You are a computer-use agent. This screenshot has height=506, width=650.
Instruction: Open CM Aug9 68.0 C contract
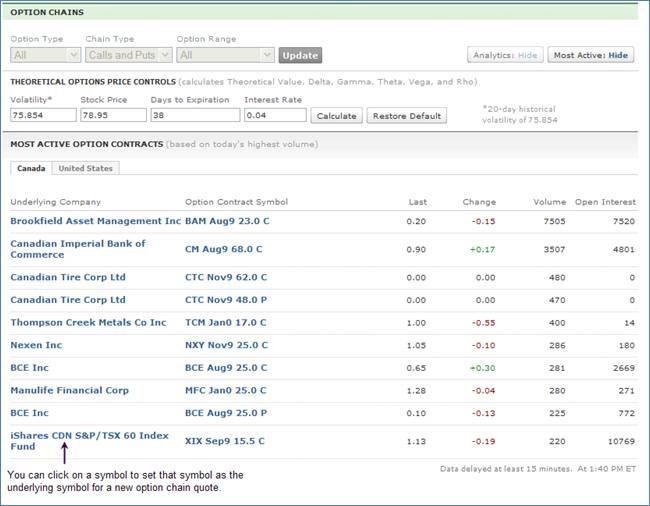coord(223,249)
